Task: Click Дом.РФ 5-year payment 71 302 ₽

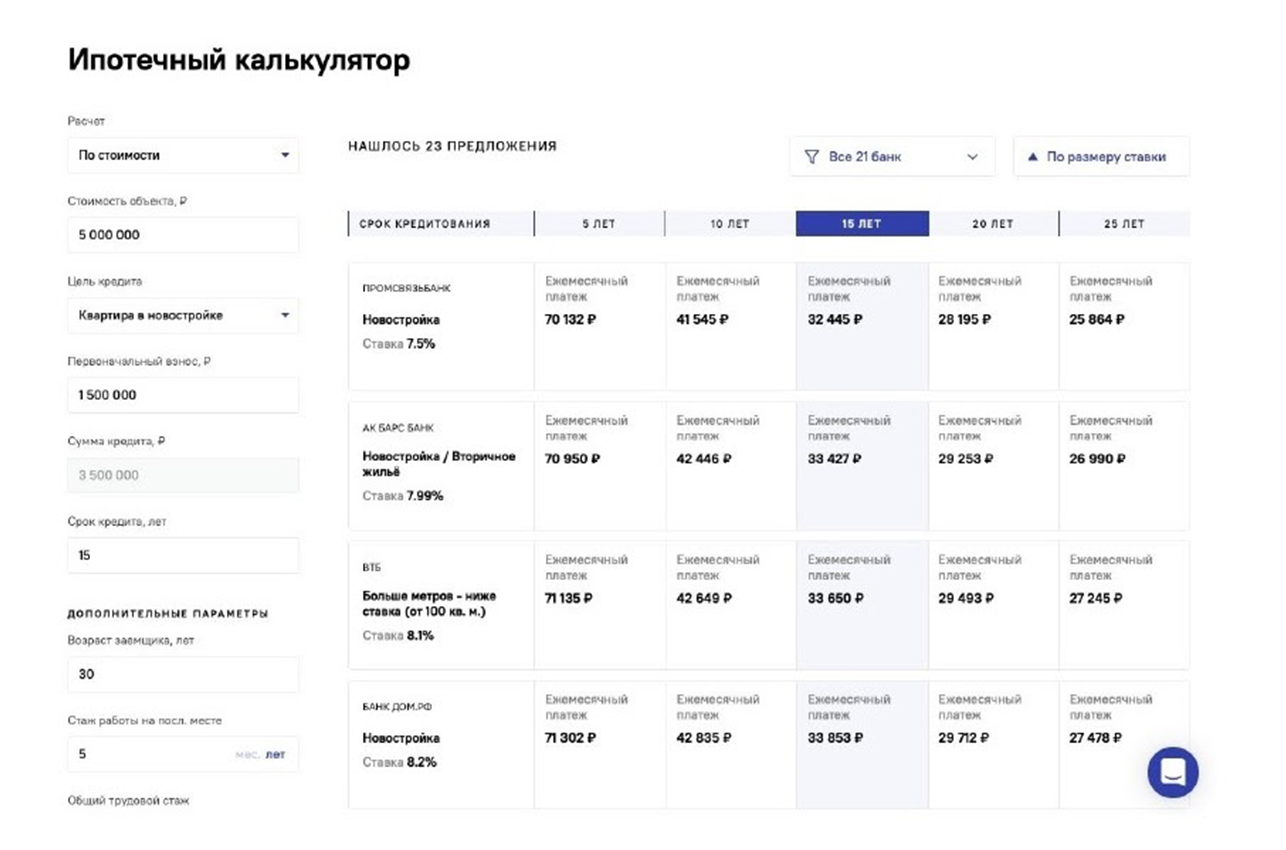Action: tap(571, 738)
